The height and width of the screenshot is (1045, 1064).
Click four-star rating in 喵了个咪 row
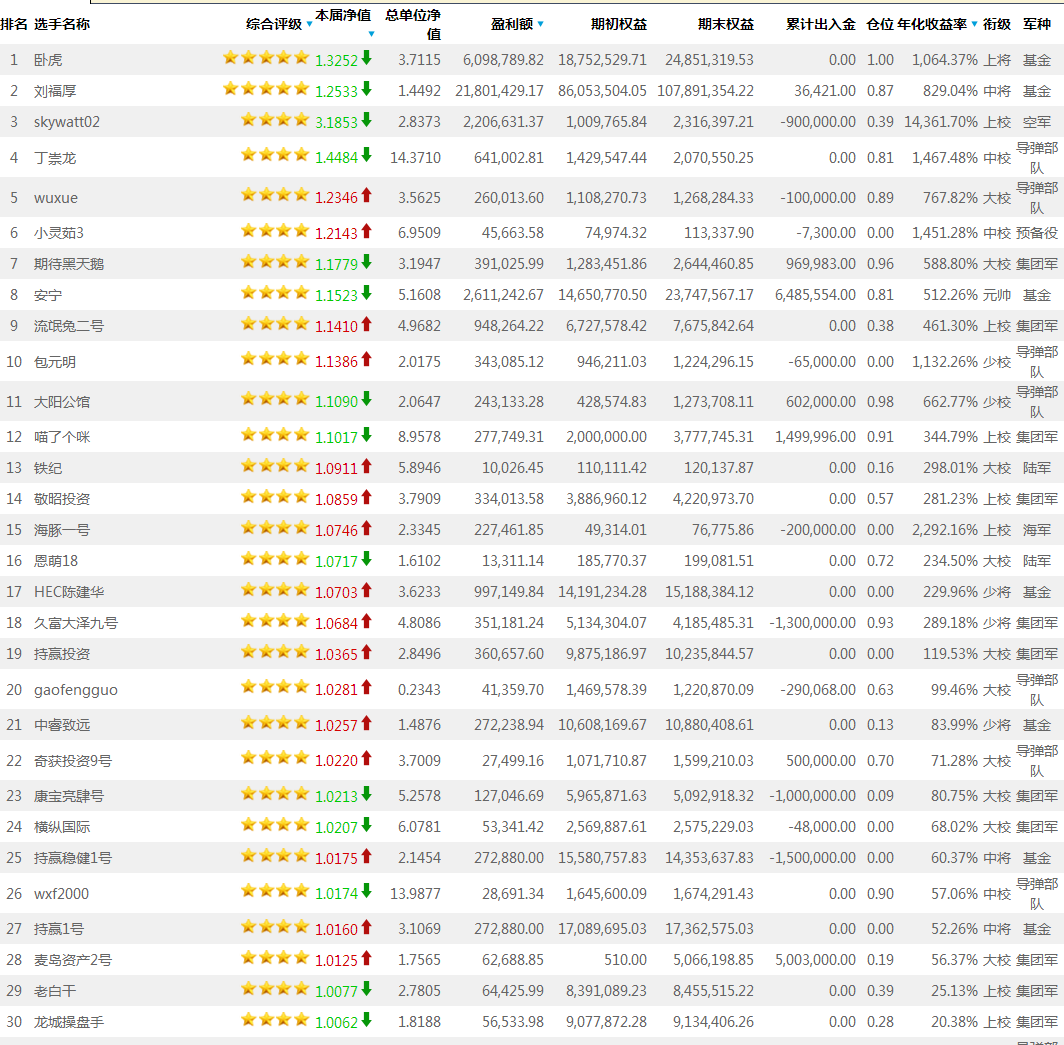[275, 434]
